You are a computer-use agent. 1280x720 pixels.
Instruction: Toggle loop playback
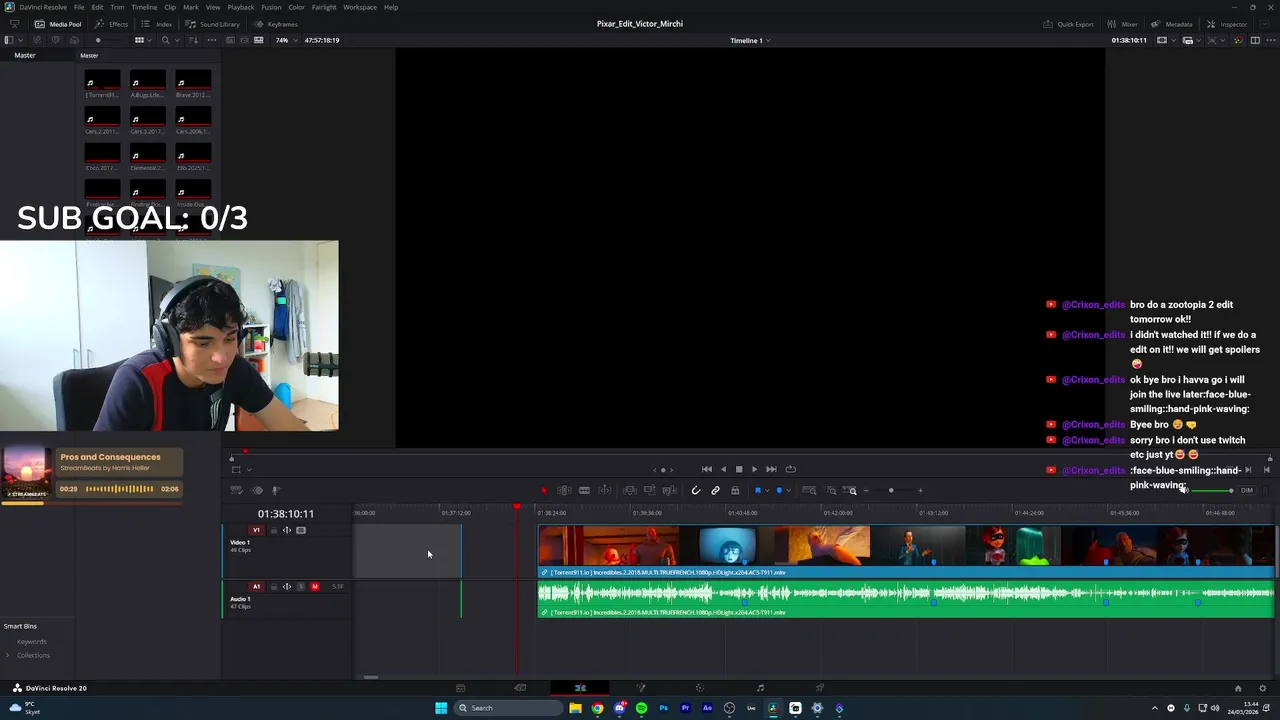click(790, 469)
